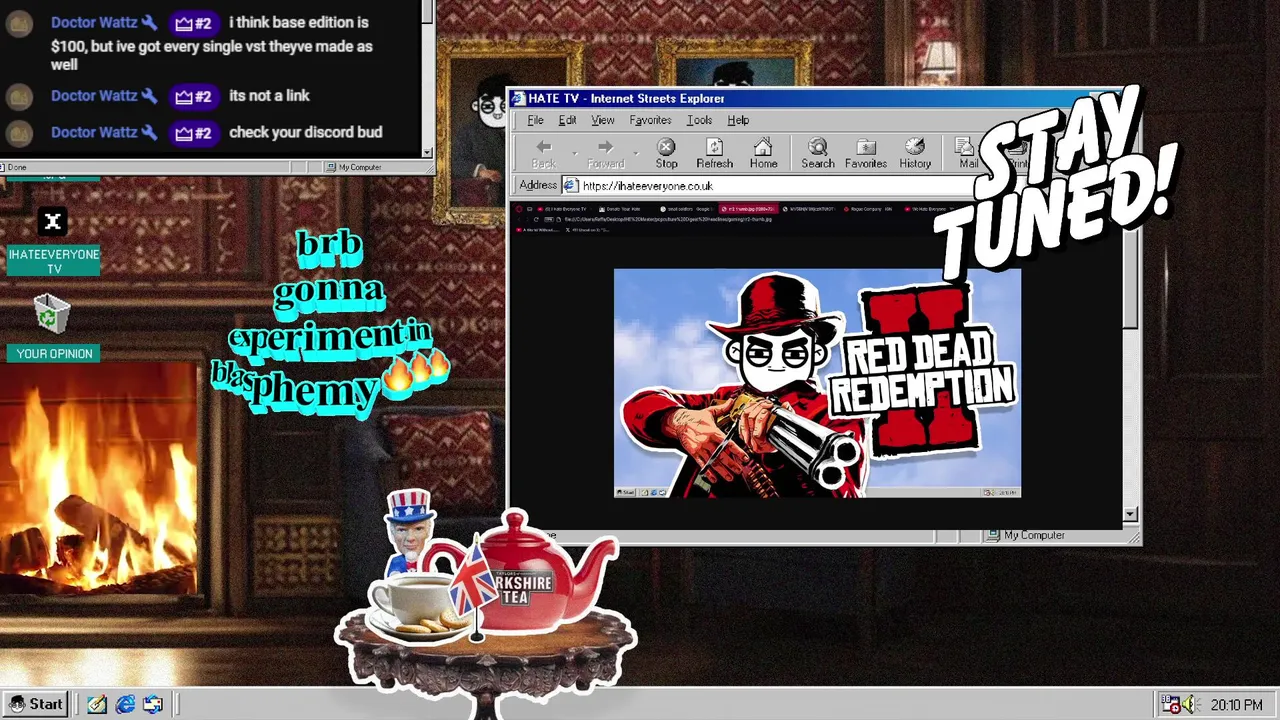Open the Forward button history dropdown arrow
Screen dimensions: 1280x720
point(636,153)
